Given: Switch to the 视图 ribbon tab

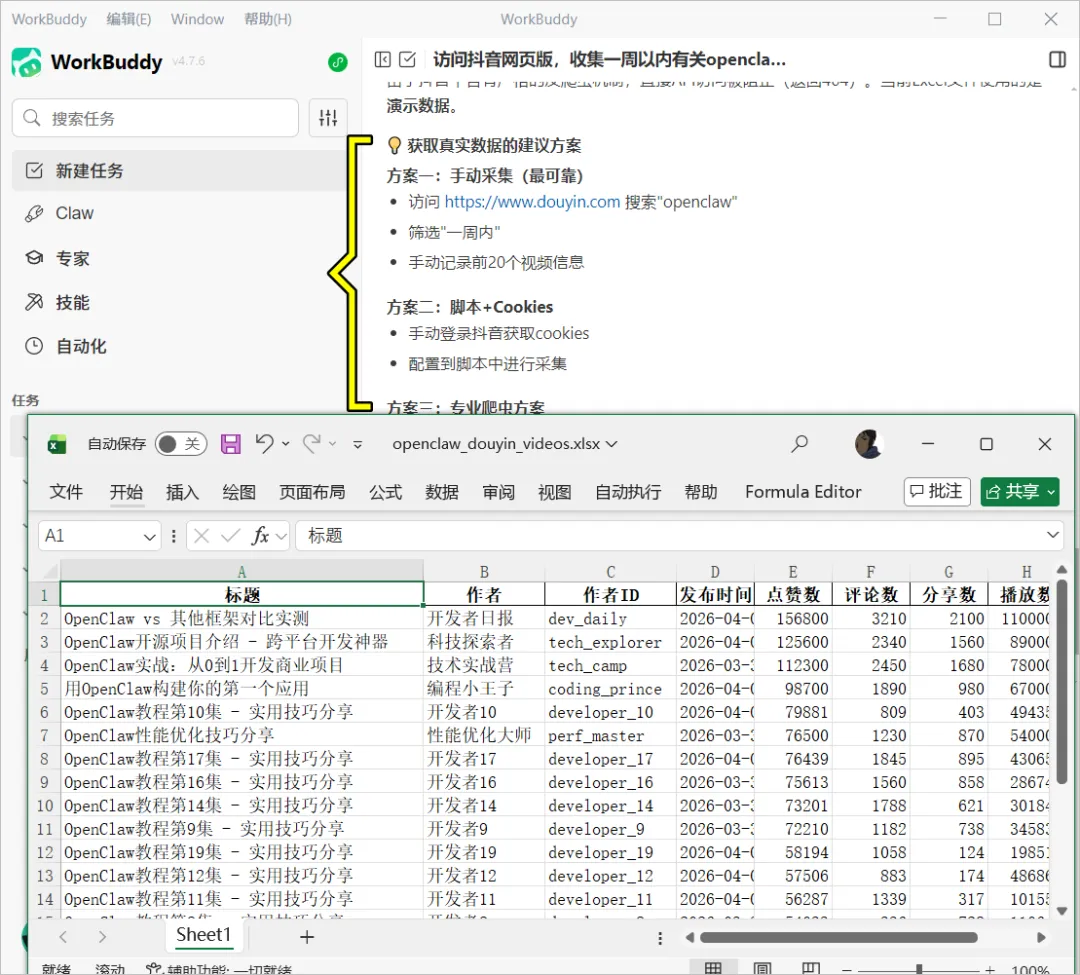Looking at the screenshot, I should pos(554,492).
